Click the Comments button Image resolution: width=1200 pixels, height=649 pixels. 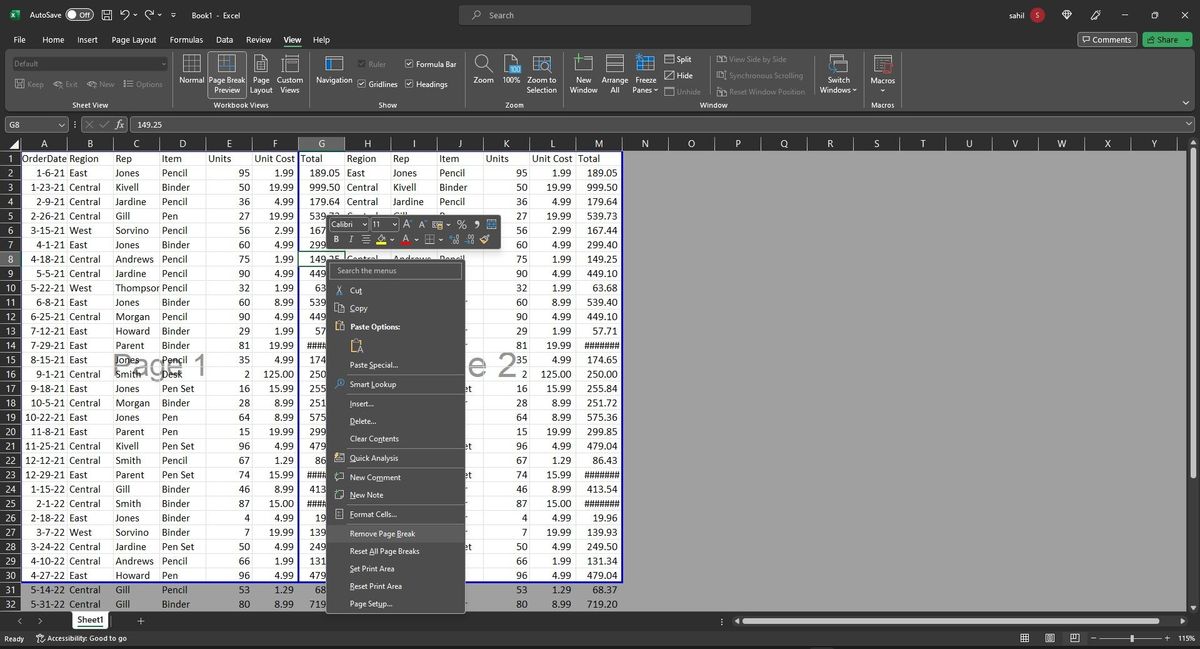pos(1107,40)
